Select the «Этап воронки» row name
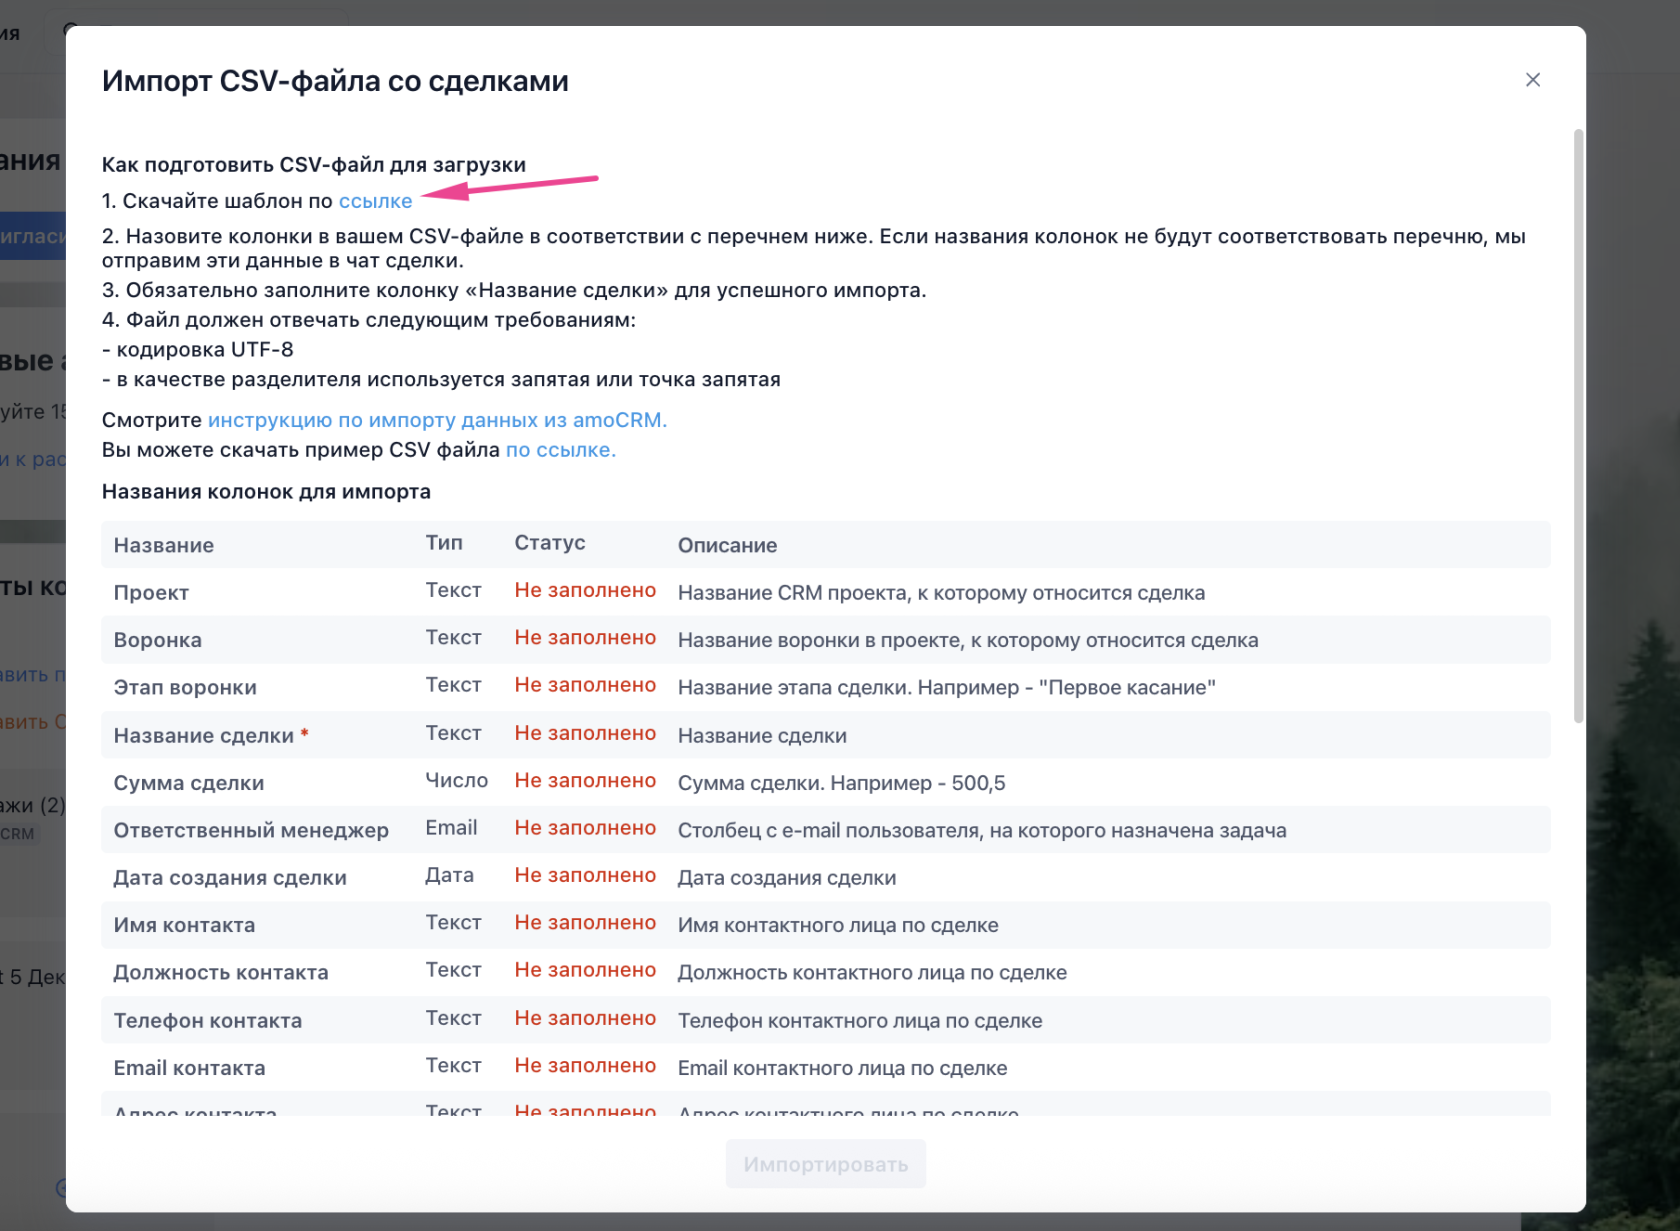 click(x=185, y=688)
